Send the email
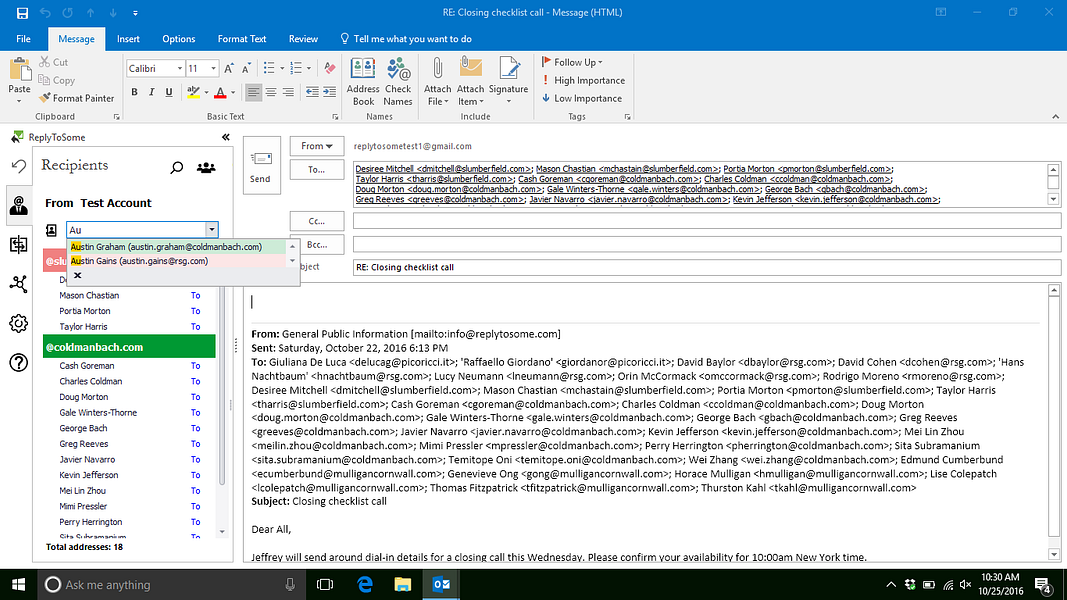 pos(261,165)
